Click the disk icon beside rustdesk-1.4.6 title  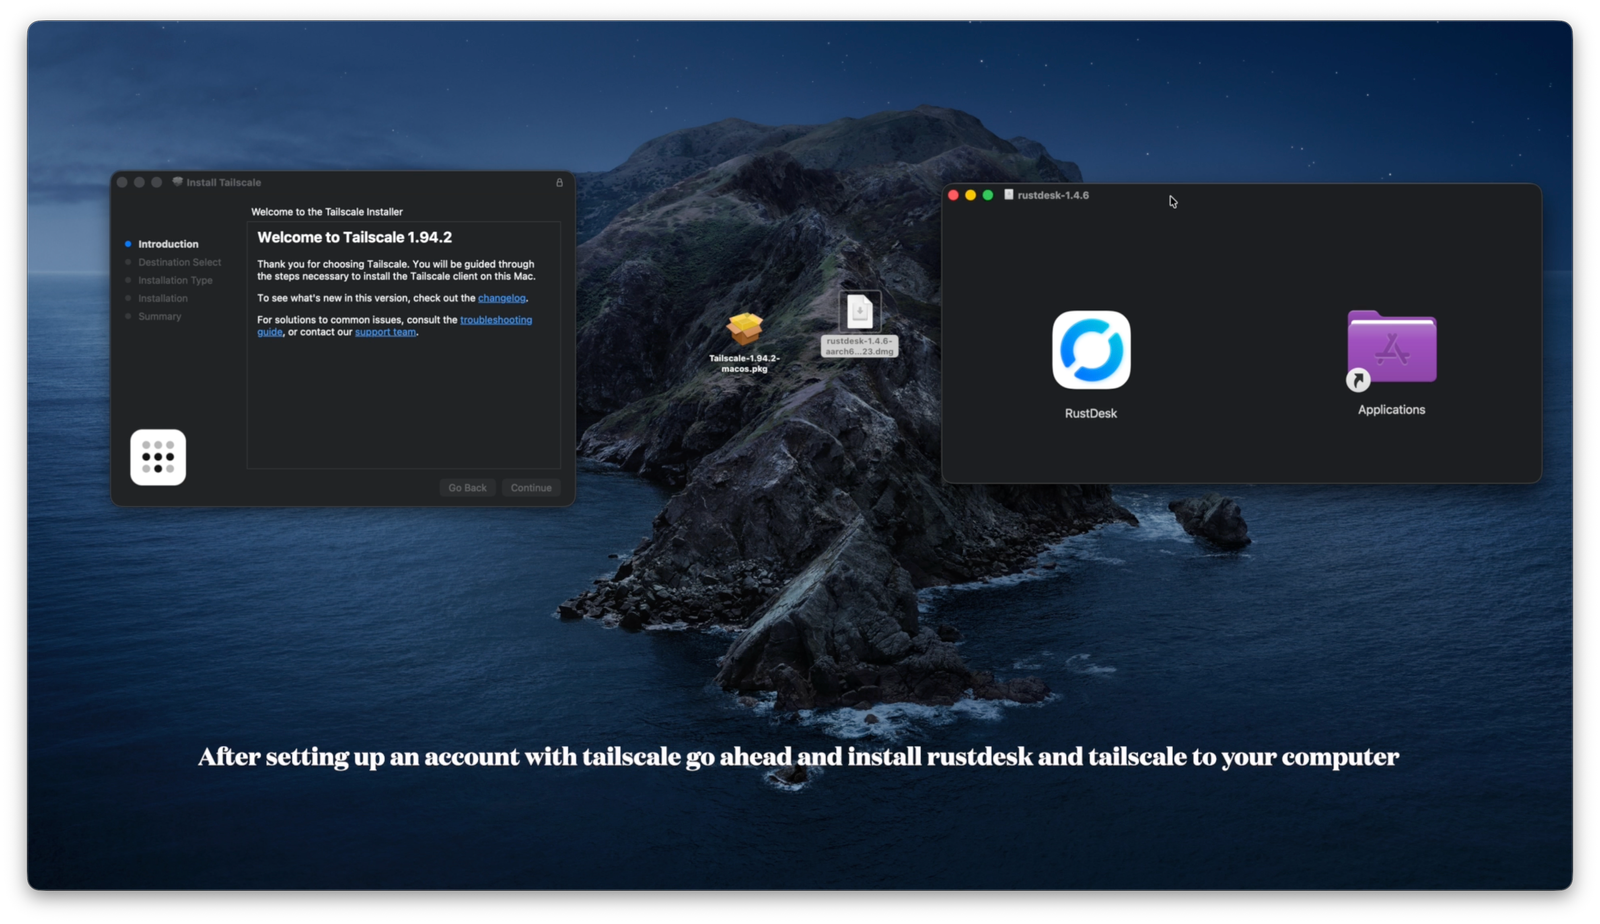point(1008,195)
